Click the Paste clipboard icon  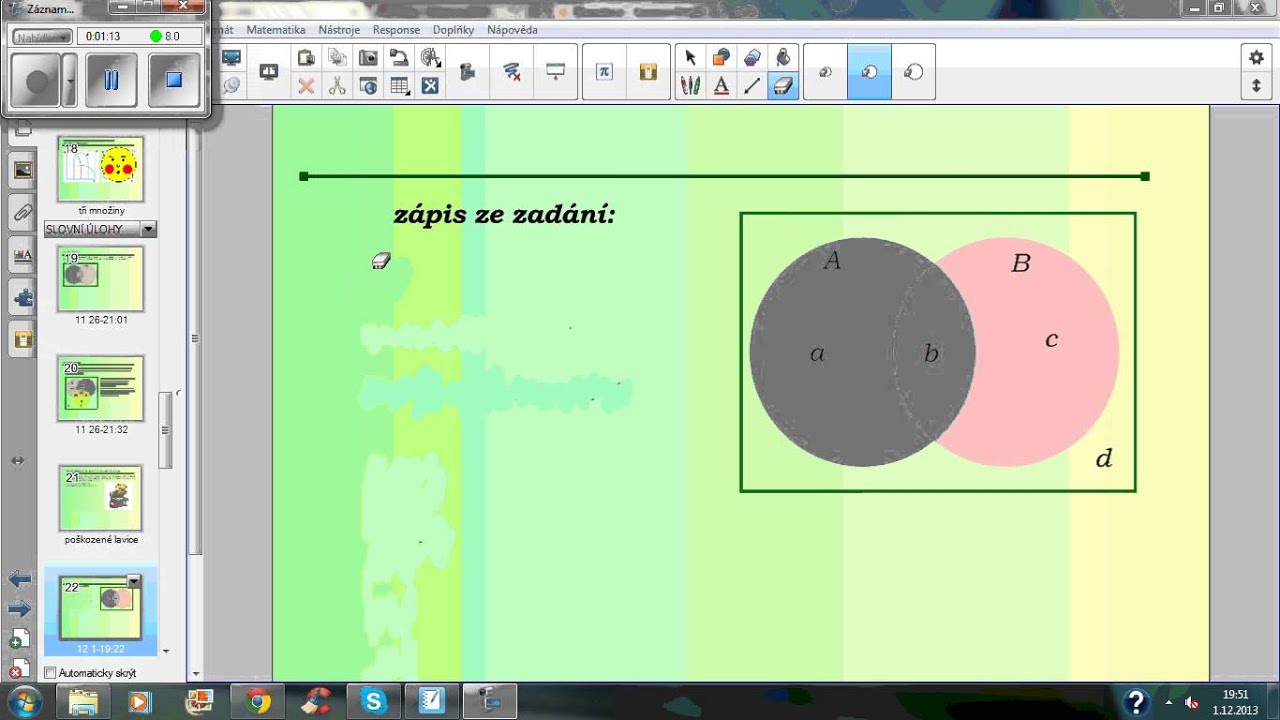306,58
